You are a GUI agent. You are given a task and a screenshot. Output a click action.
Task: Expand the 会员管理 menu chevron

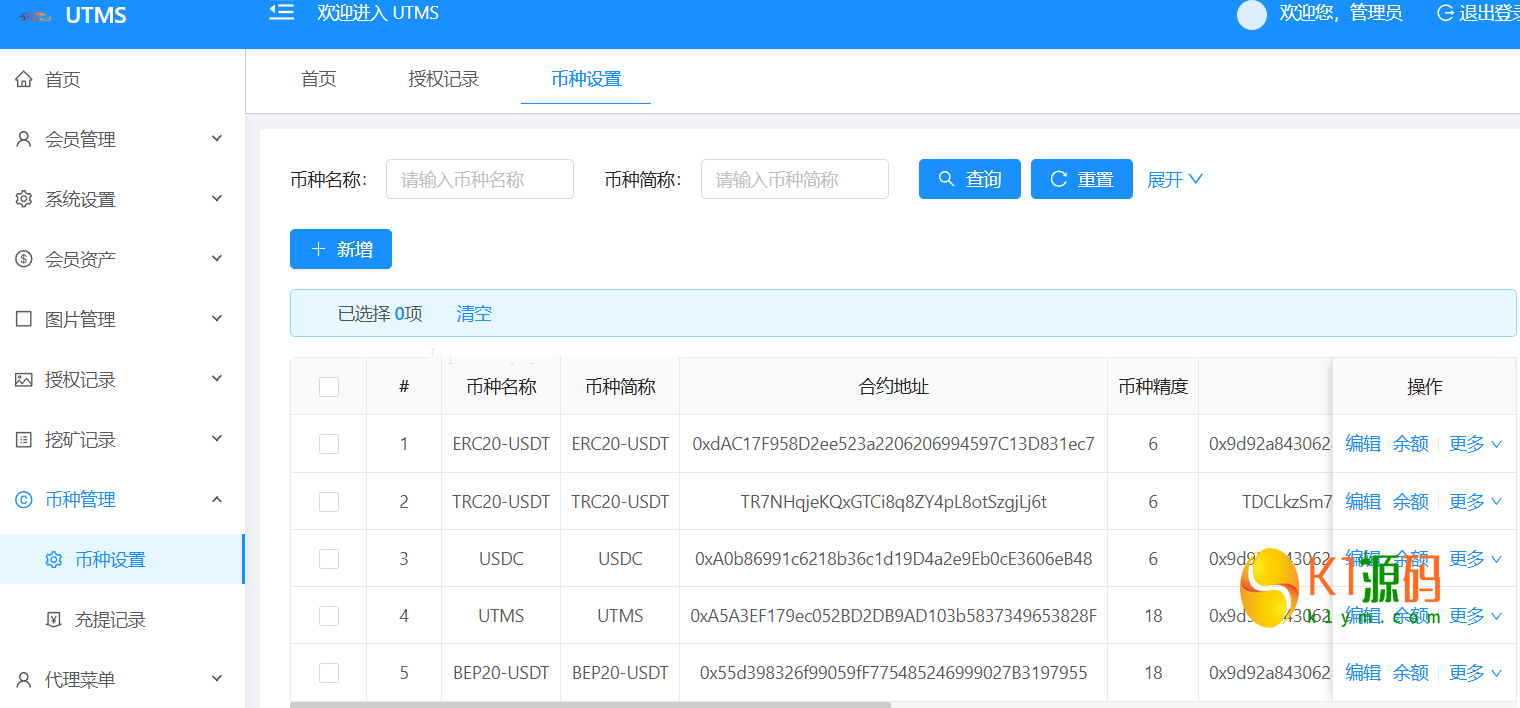[217, 139]
